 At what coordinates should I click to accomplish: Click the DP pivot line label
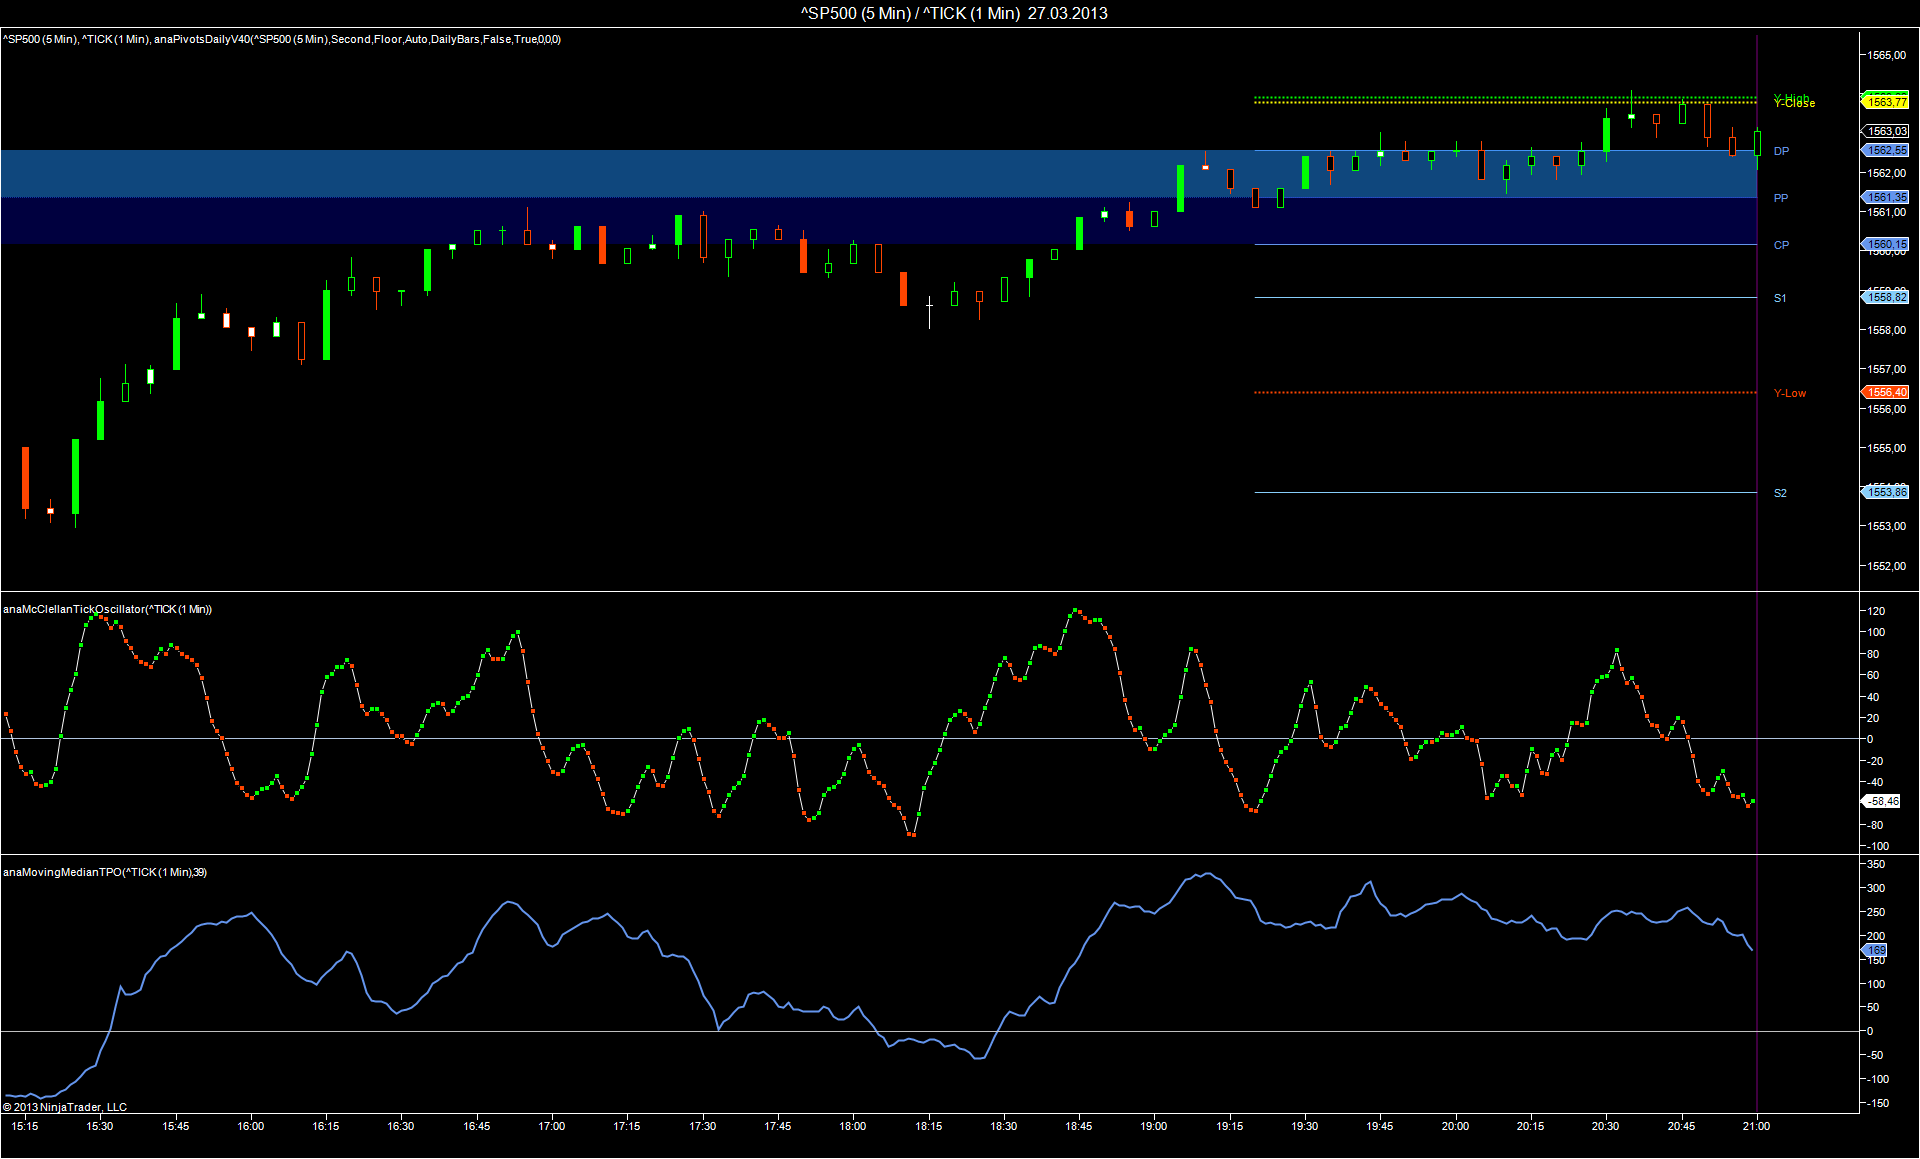[1781, 151]
